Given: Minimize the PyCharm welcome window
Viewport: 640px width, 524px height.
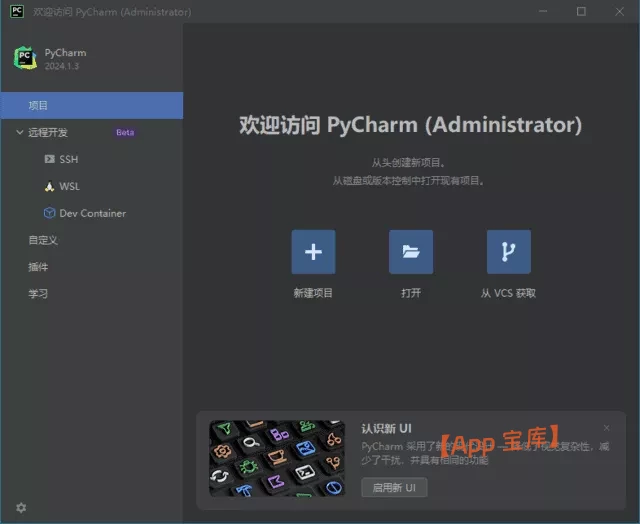Looking at the screenshot, I should (543, 11).
